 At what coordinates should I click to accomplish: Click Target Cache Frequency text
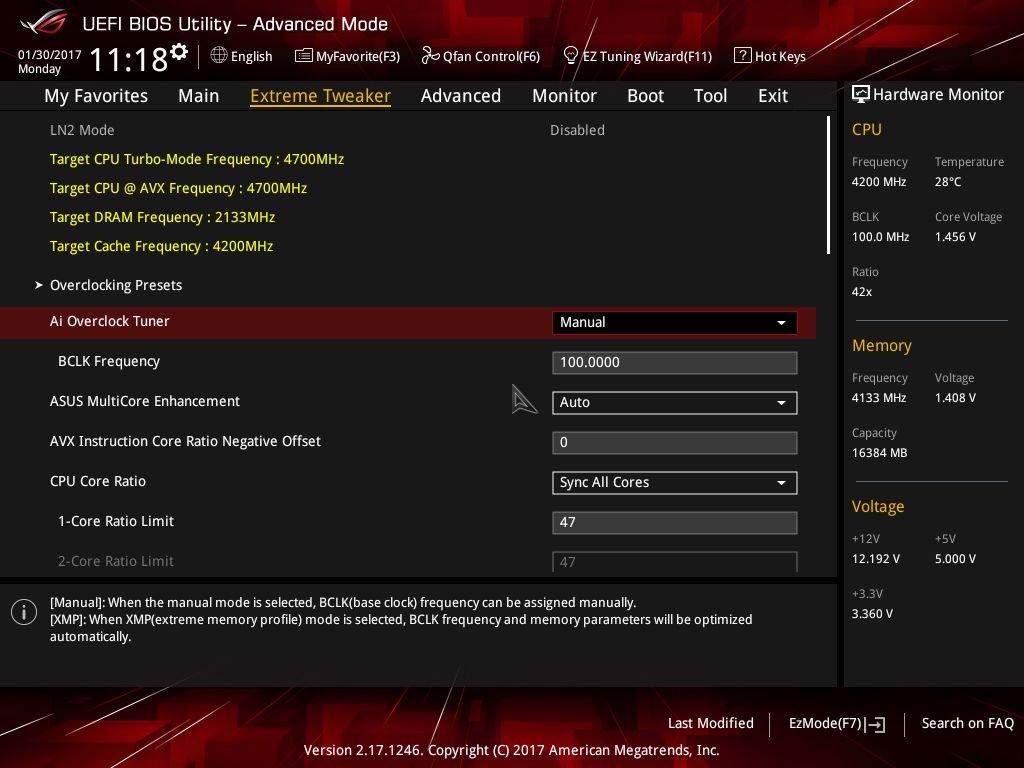161,246
